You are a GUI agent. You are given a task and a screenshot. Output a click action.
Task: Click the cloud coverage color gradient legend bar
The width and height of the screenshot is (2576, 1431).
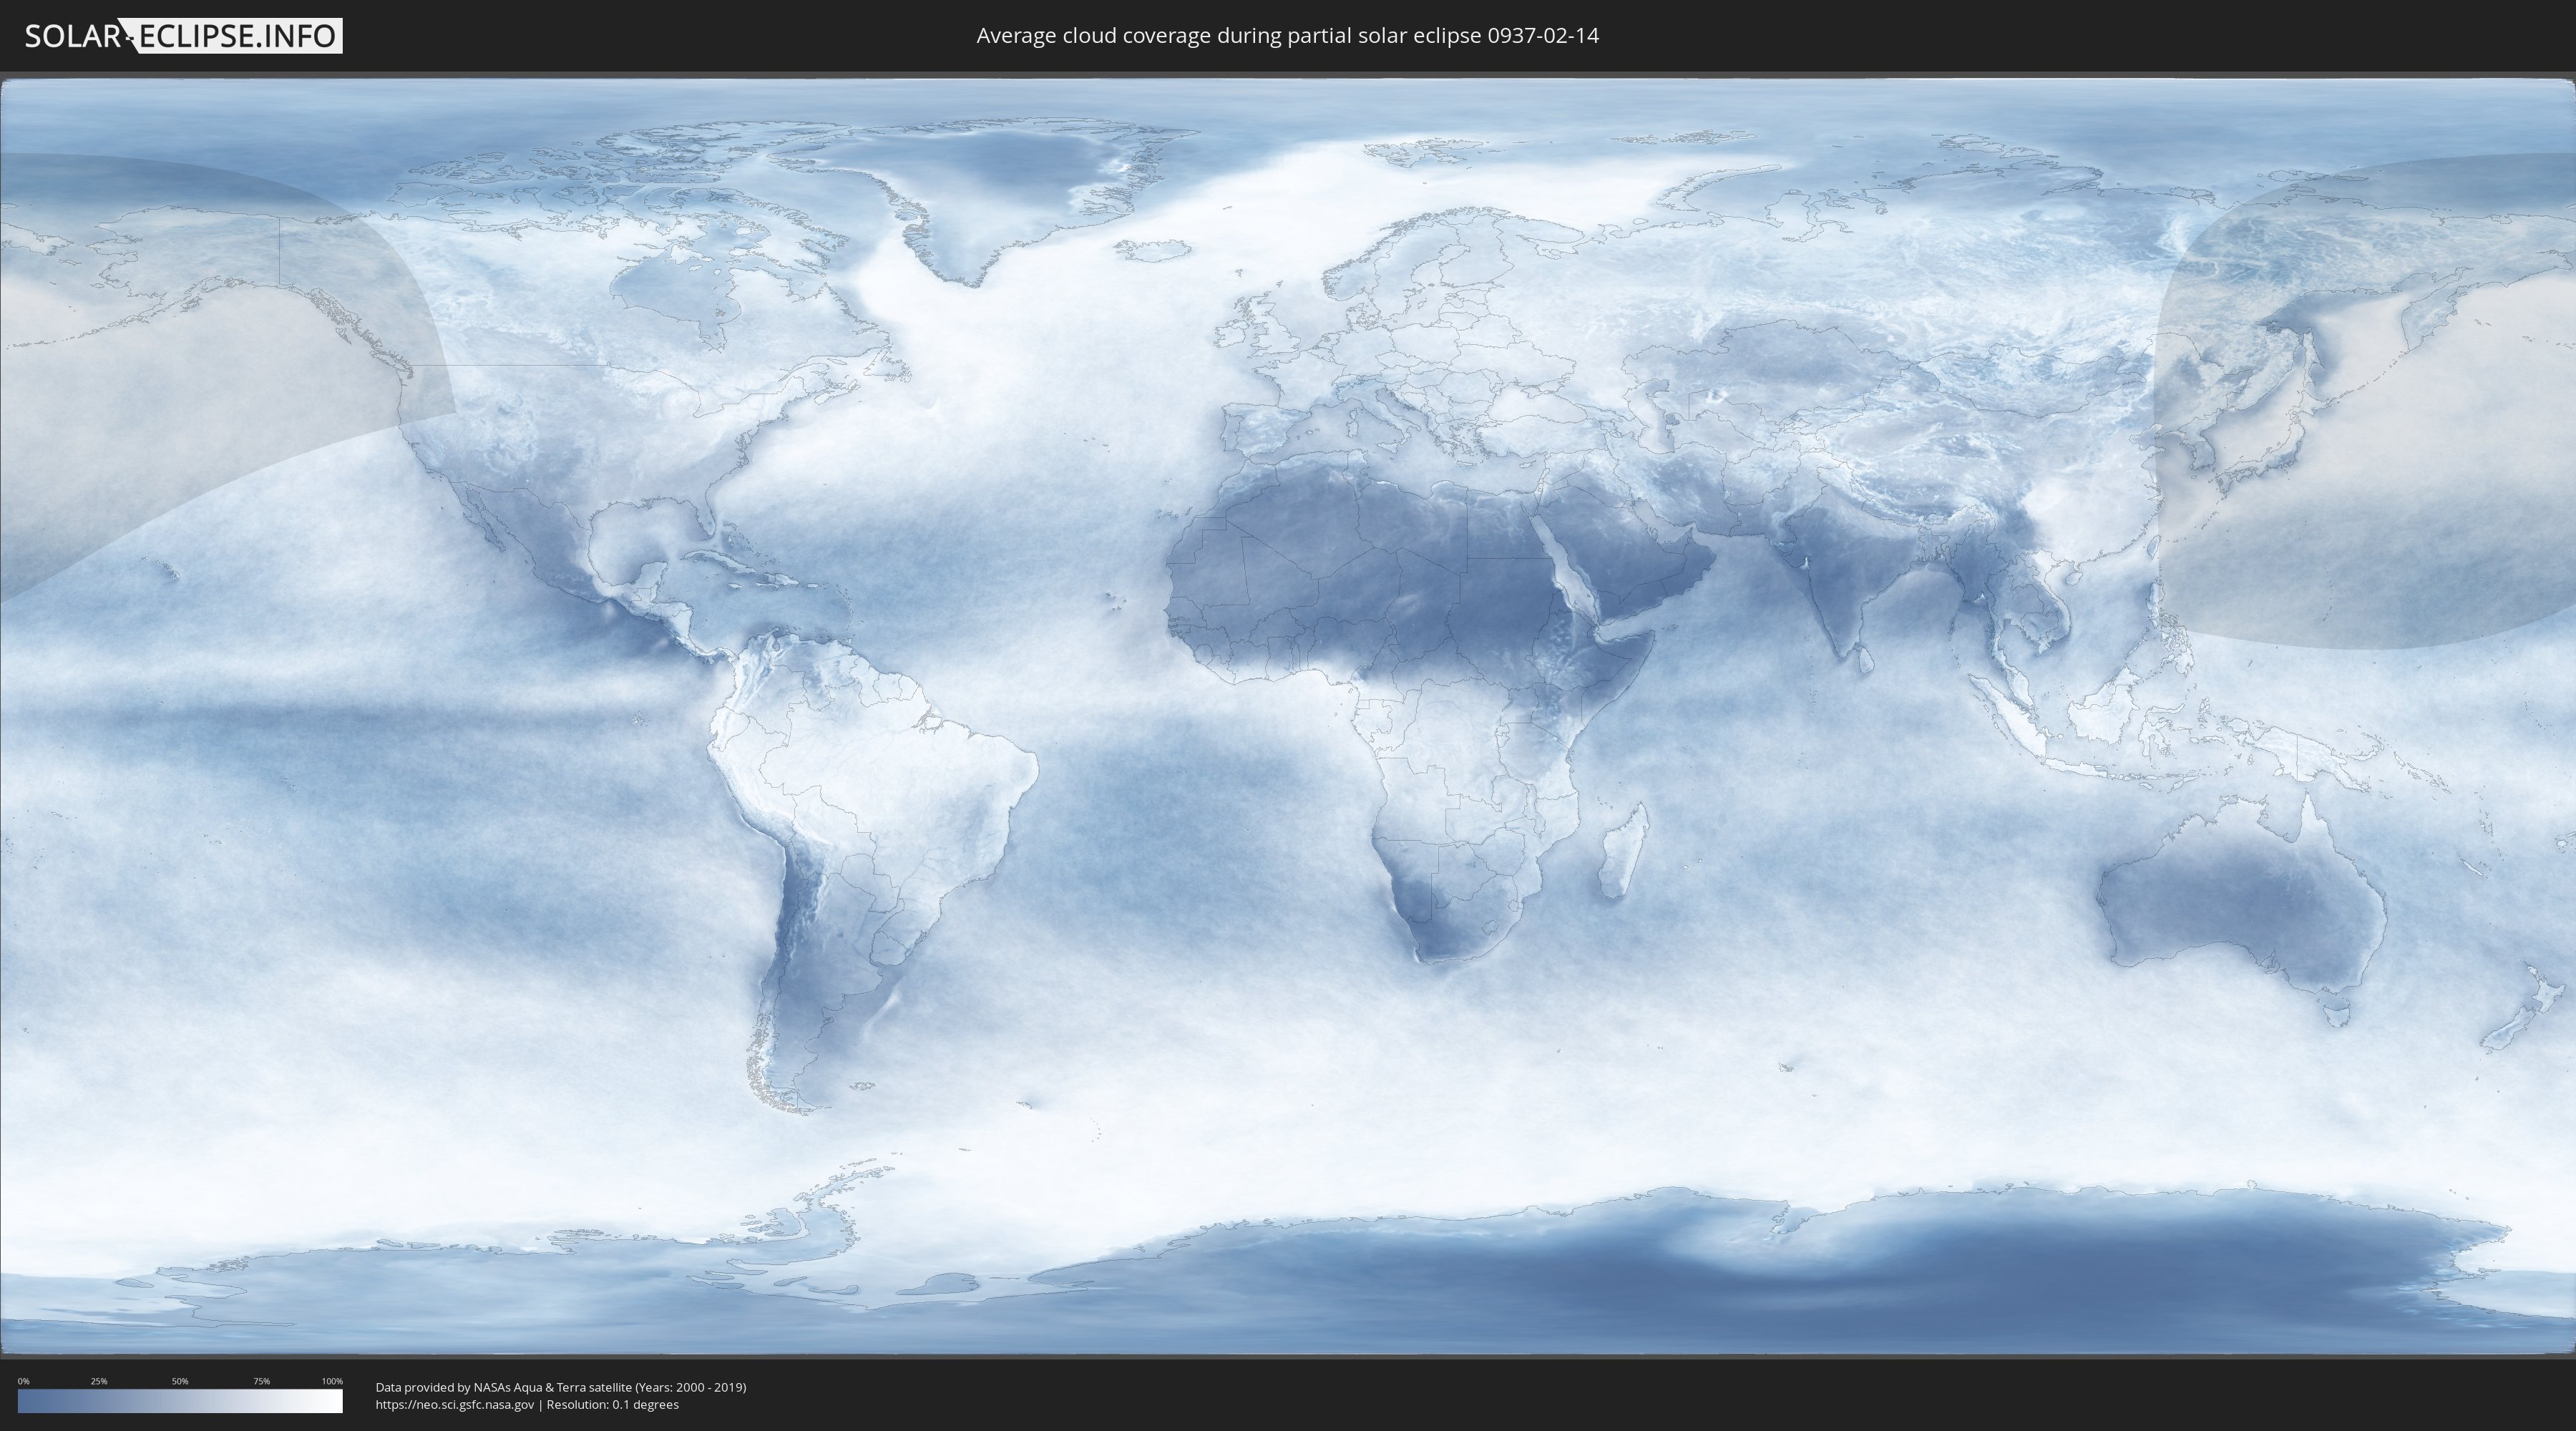click(180, 1401)
